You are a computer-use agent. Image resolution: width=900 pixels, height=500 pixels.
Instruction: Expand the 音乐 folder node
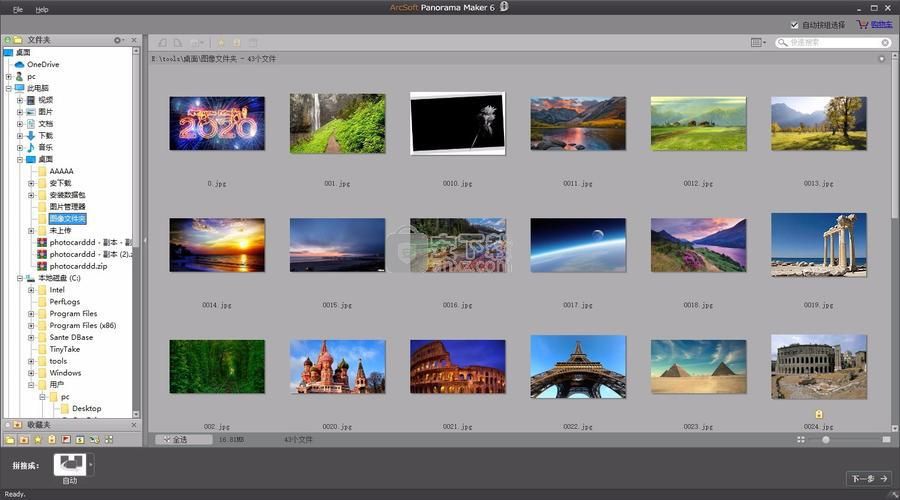tap(20, 148)
